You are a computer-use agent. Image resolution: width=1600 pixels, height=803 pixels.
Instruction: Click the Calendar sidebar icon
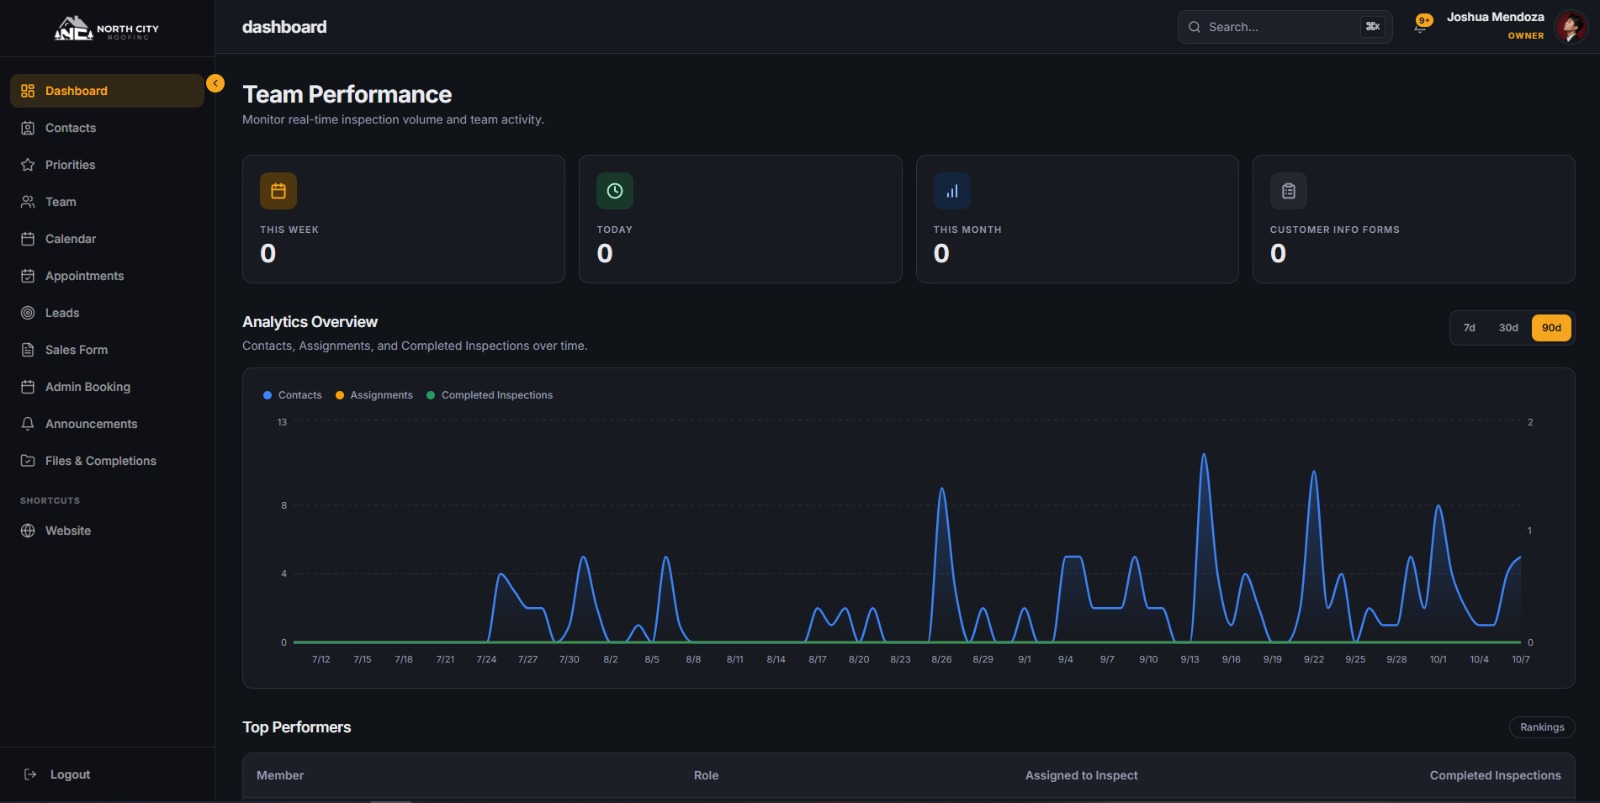pos(28,239)
